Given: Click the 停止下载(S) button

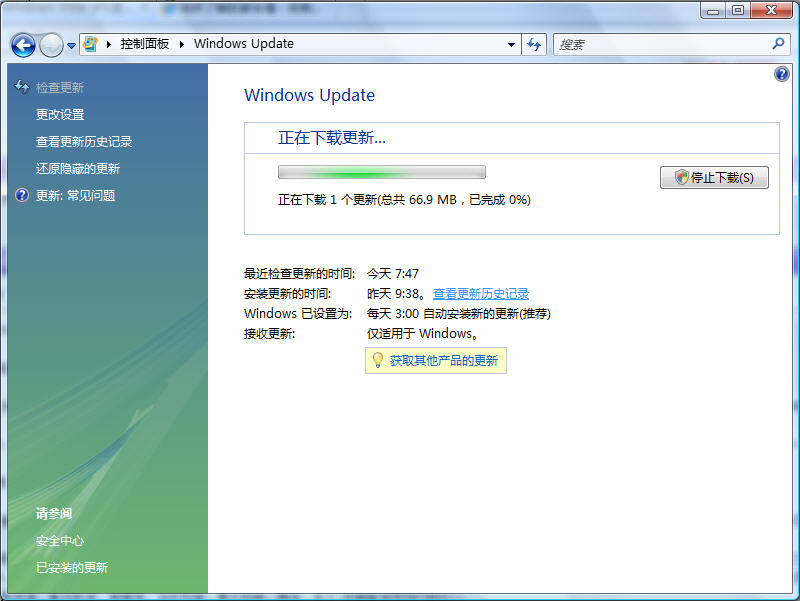Looking at the screenshot, I should point(714,178).
